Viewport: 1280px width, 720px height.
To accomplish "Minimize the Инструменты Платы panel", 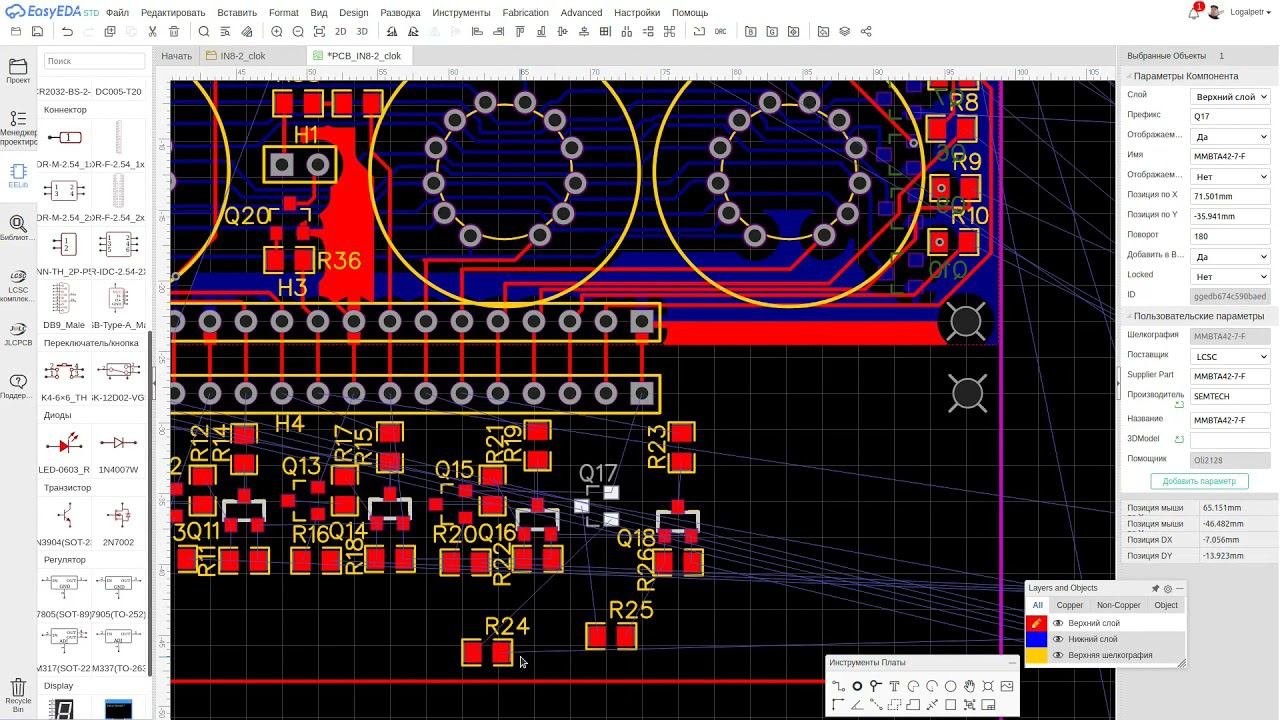I will [x=1012, y=663].
